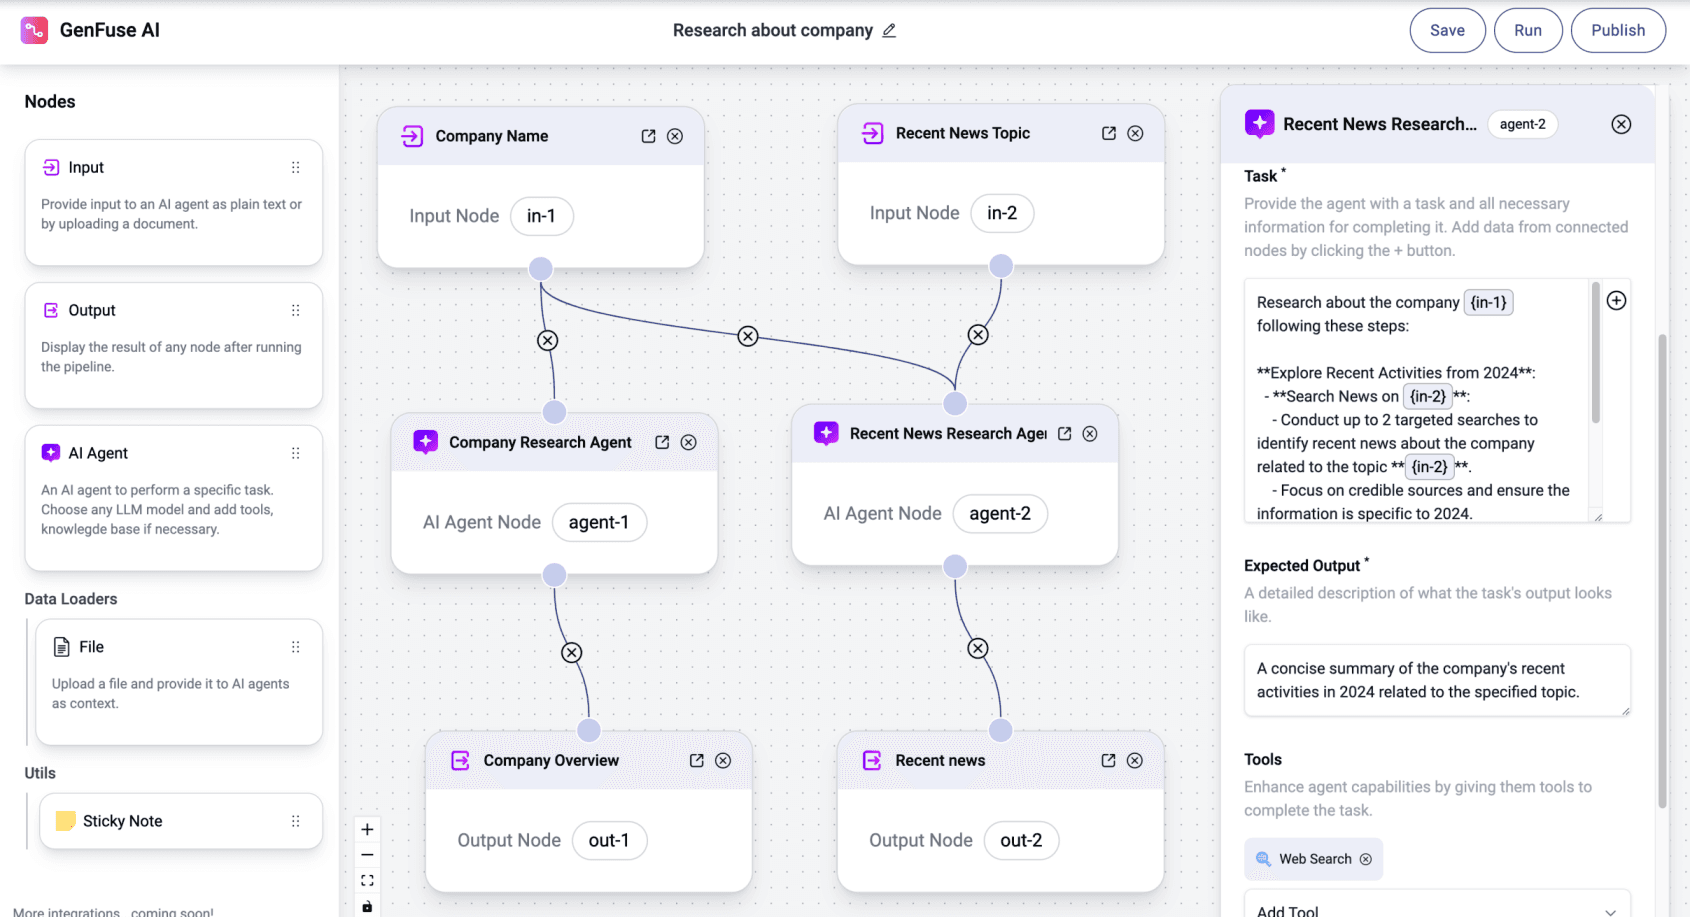Click the Publish button

pyautogui.click(x=1617, y=30)
